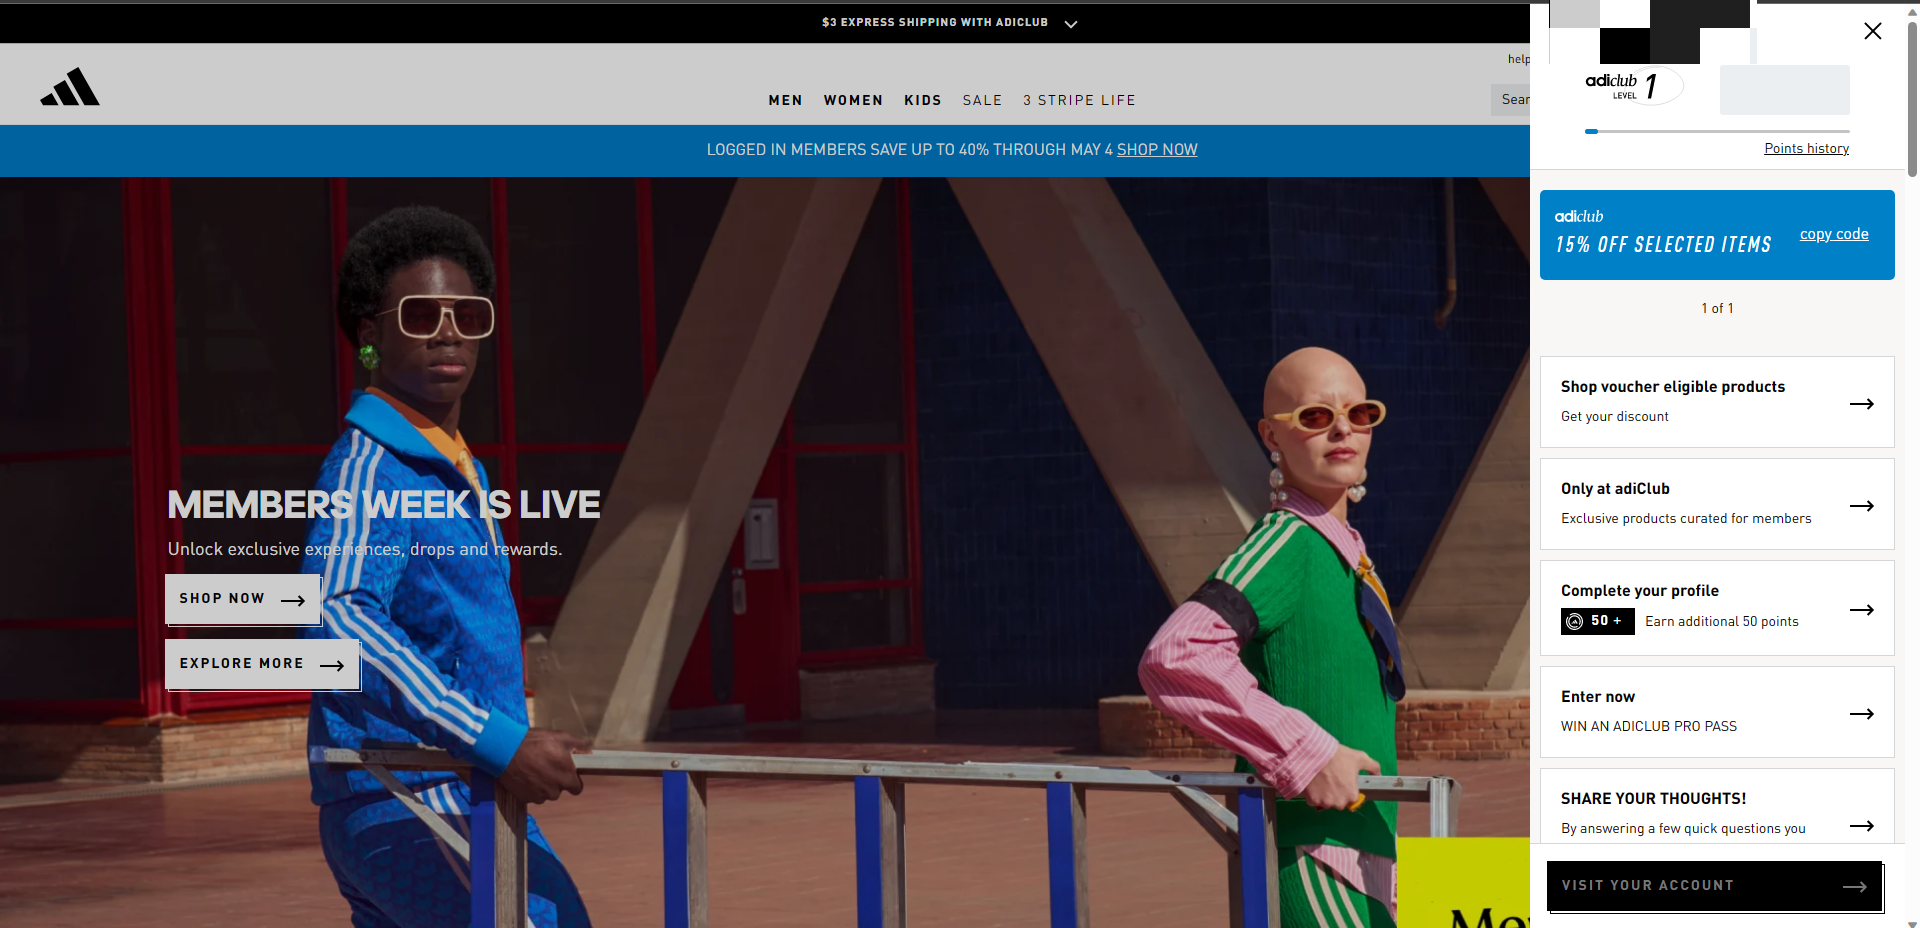Click the 50 + points badge
Viewport: 1920px width, 928px height.
tap(1597, 621)
